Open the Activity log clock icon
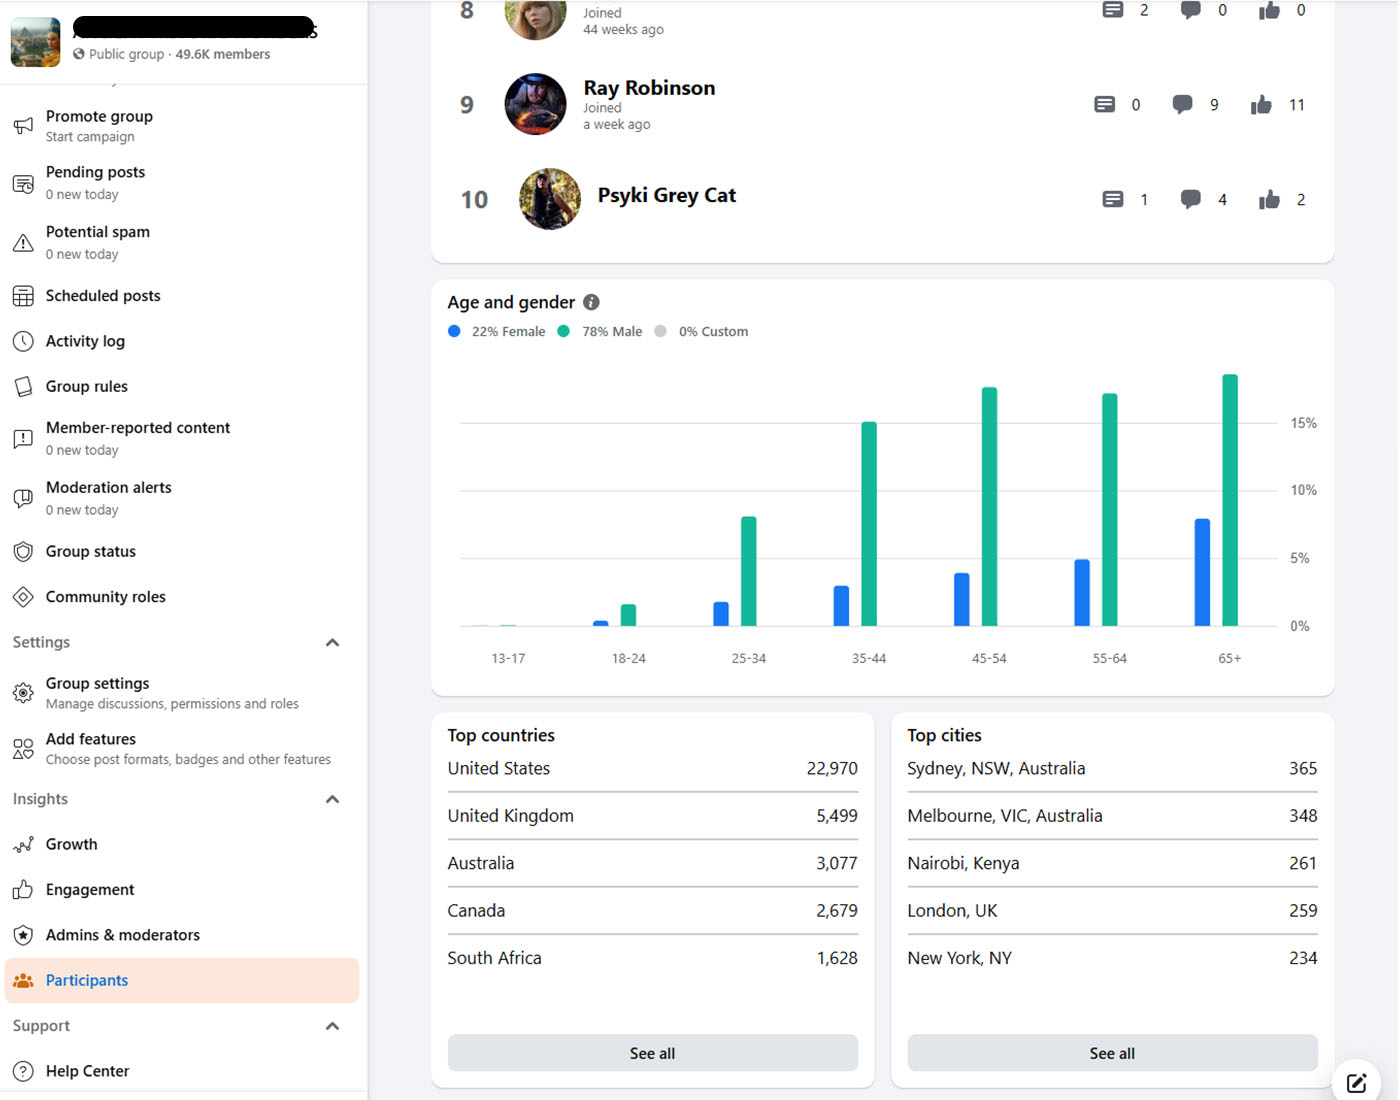This screenshot has height=1100, width=1400. point(23,341)
